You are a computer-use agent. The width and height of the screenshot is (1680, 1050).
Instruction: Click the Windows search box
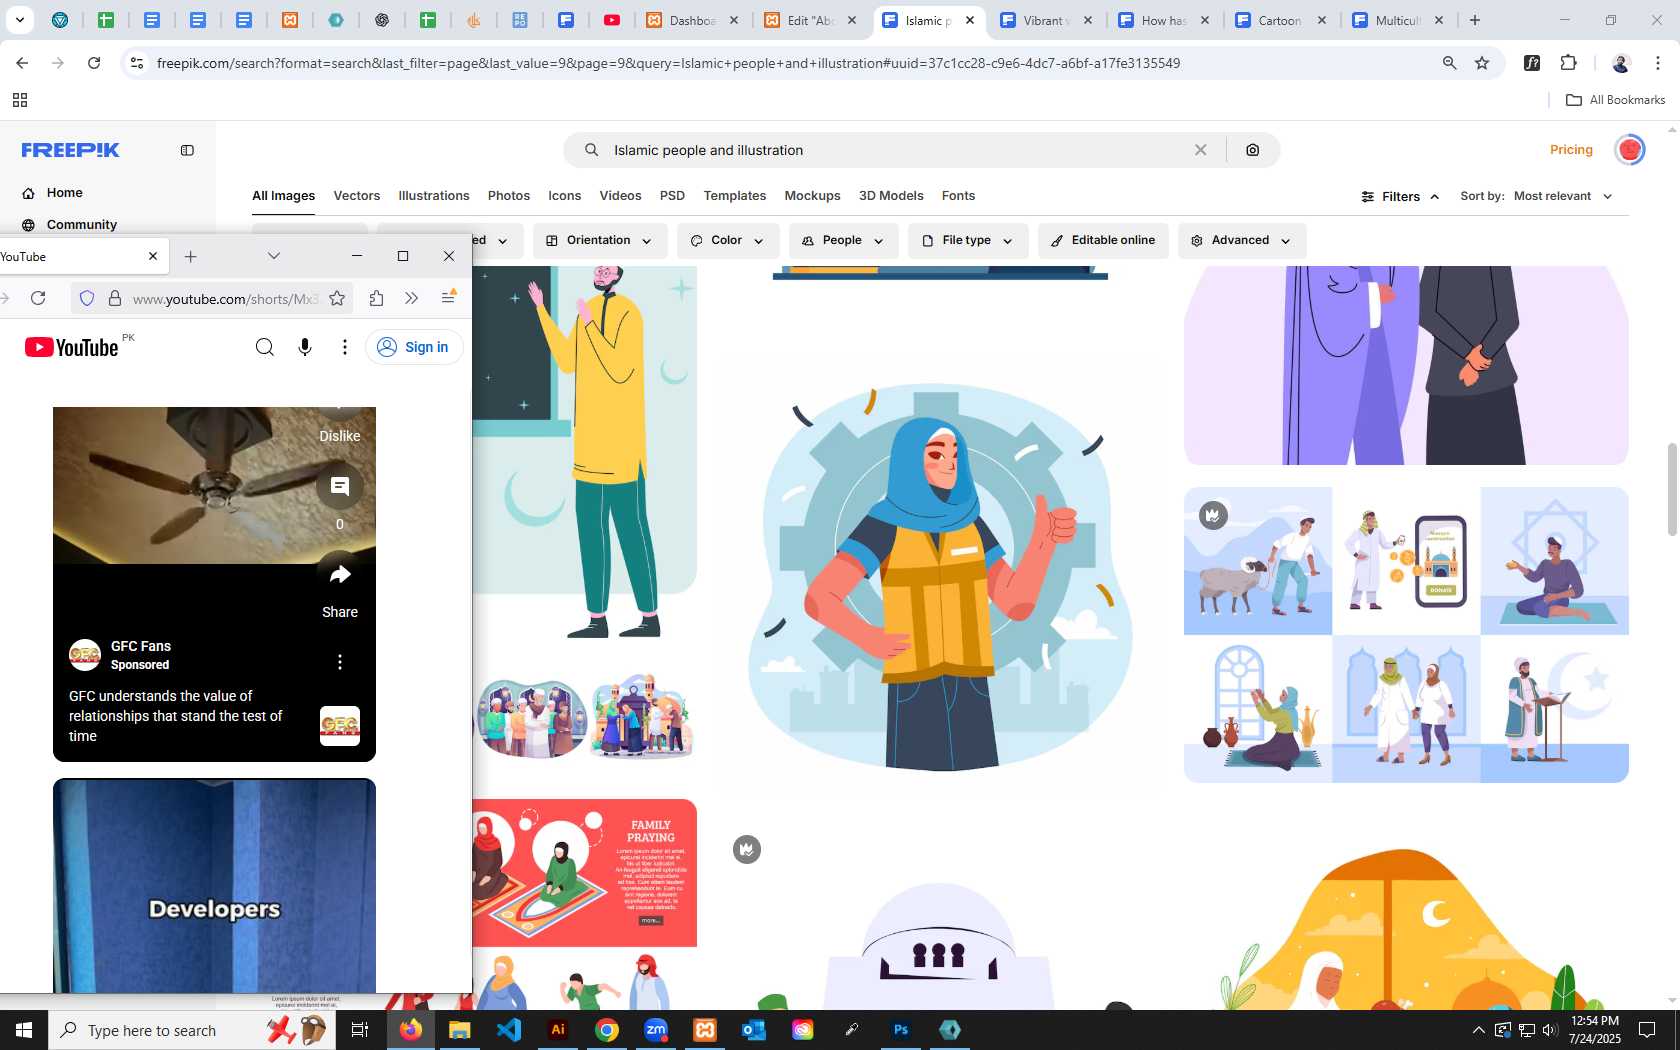[x=190, y=1030]
